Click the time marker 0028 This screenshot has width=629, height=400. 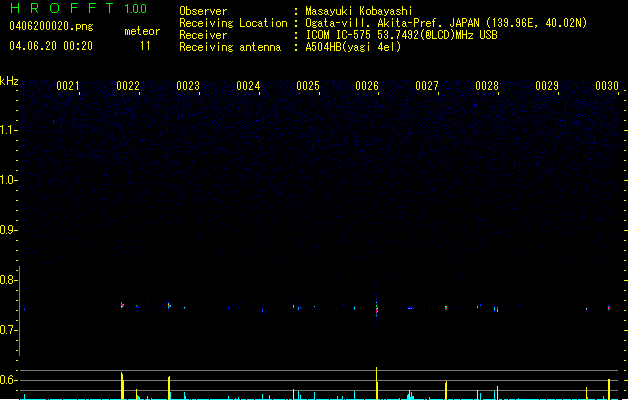pos(487,85)
